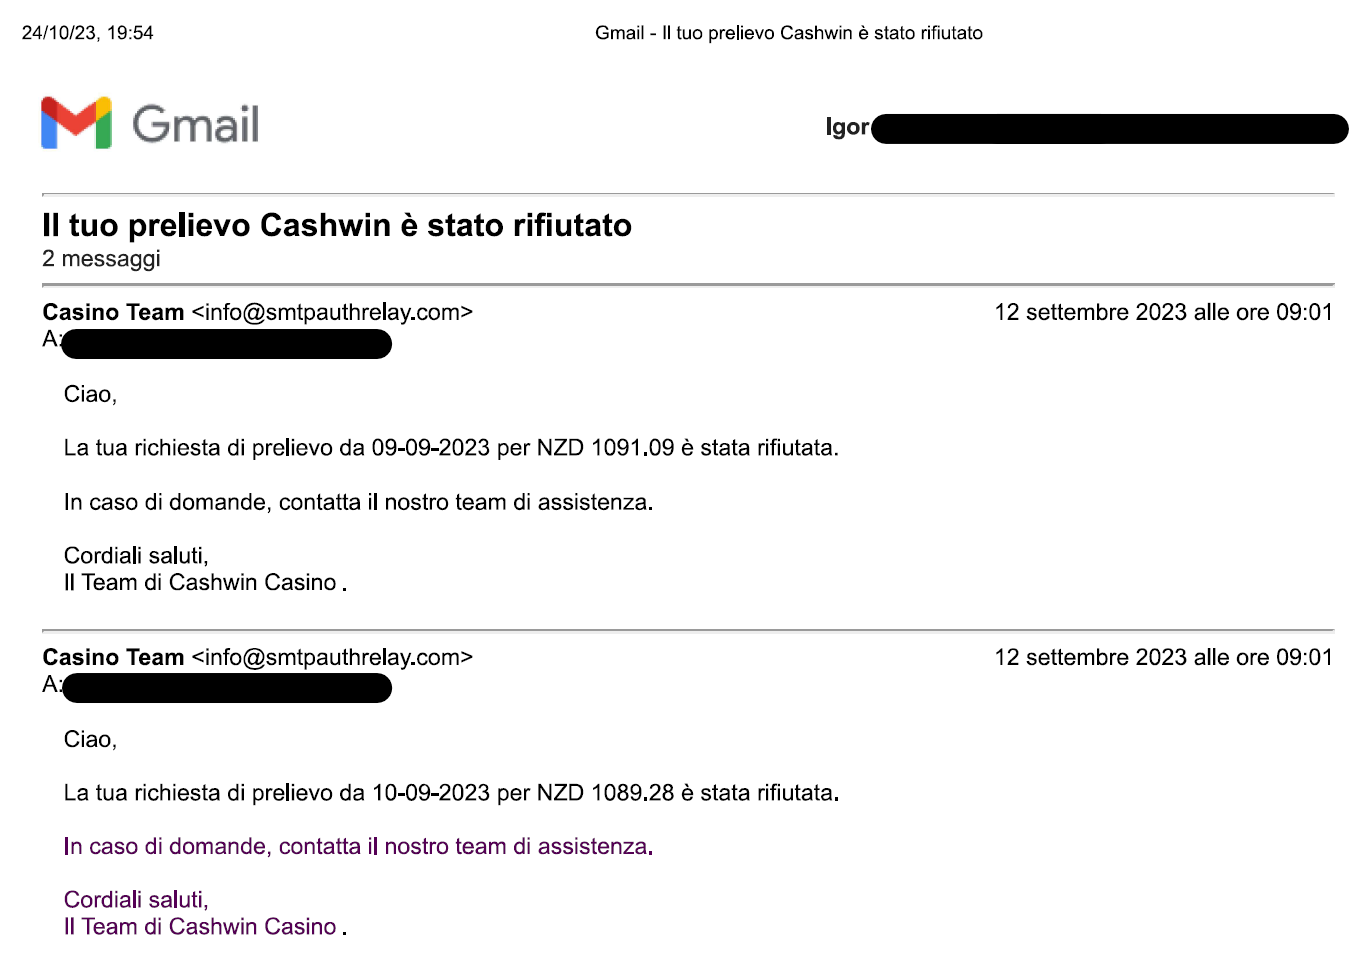
Task: Click the first message's black support team line
Action: pos(358,502)
